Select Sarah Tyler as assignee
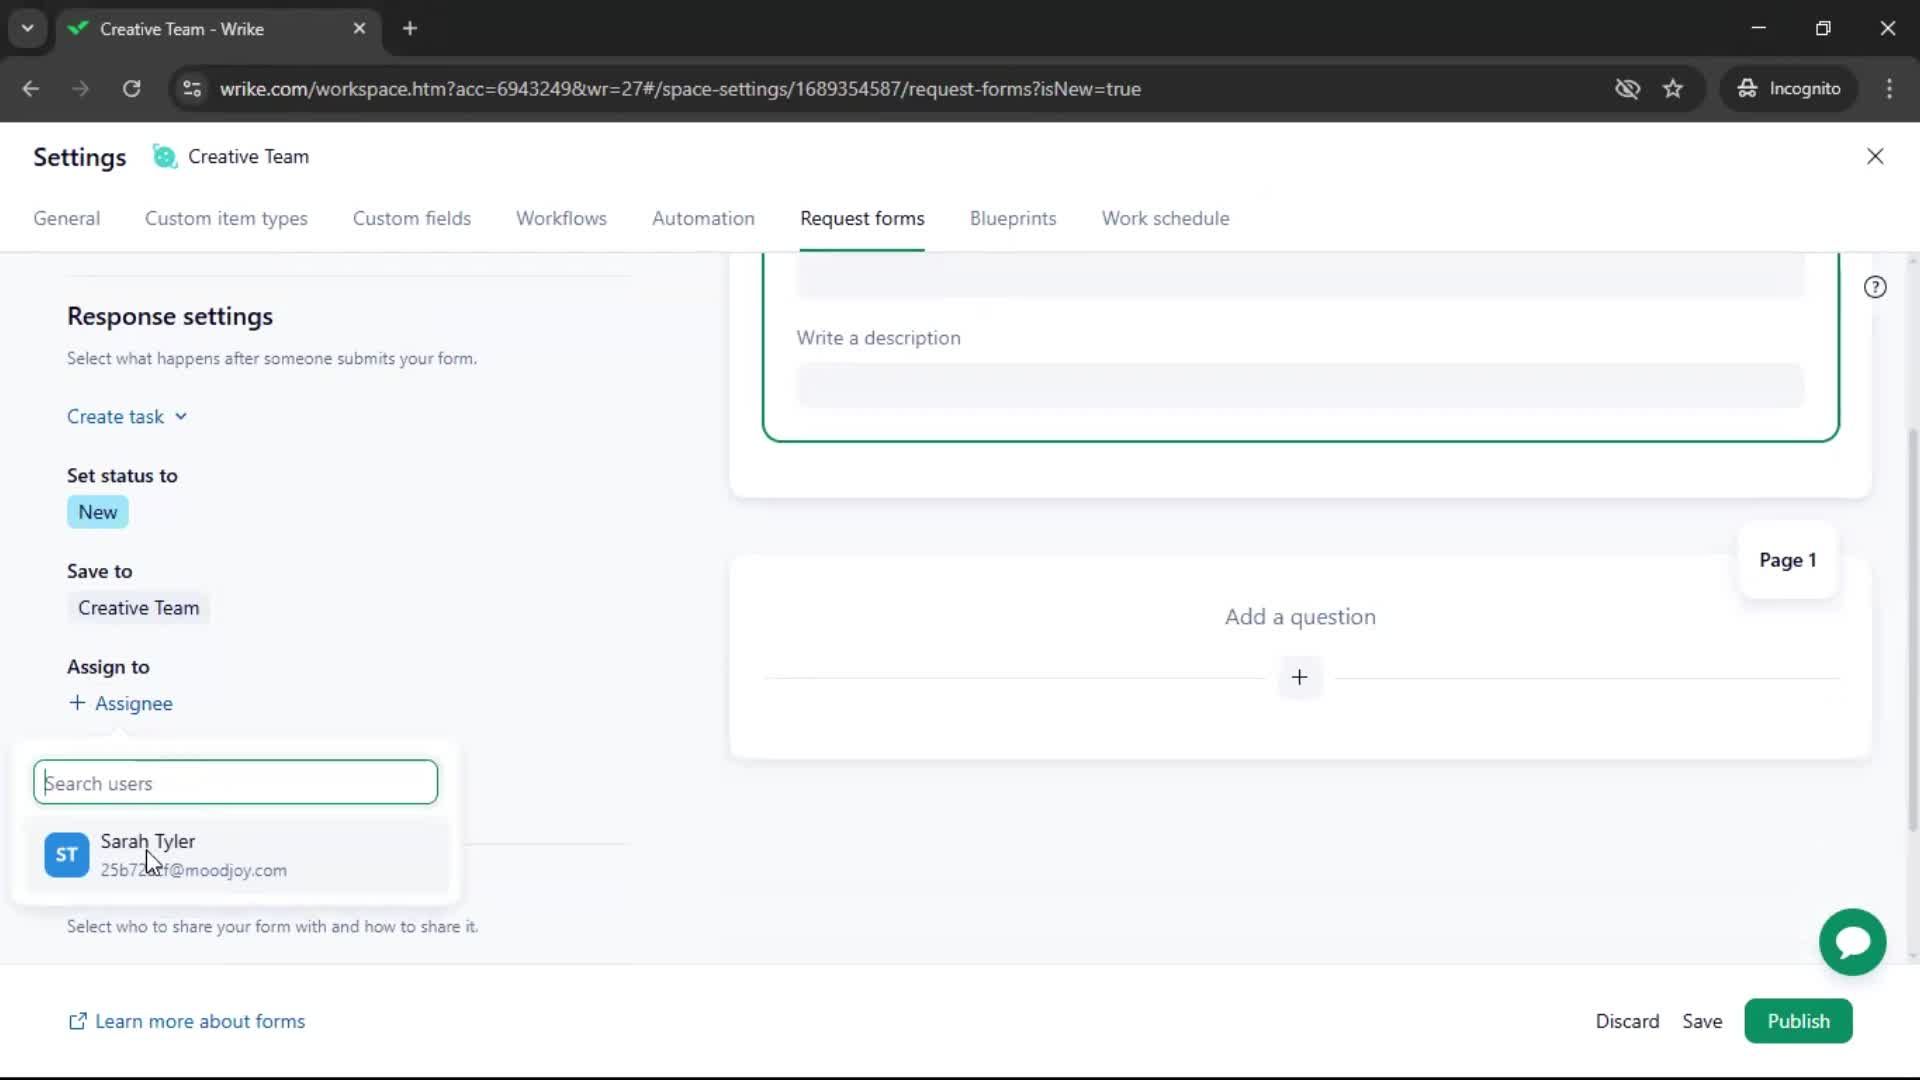The height and width of the screenshot is (1080, 1920). click(236, 855)
